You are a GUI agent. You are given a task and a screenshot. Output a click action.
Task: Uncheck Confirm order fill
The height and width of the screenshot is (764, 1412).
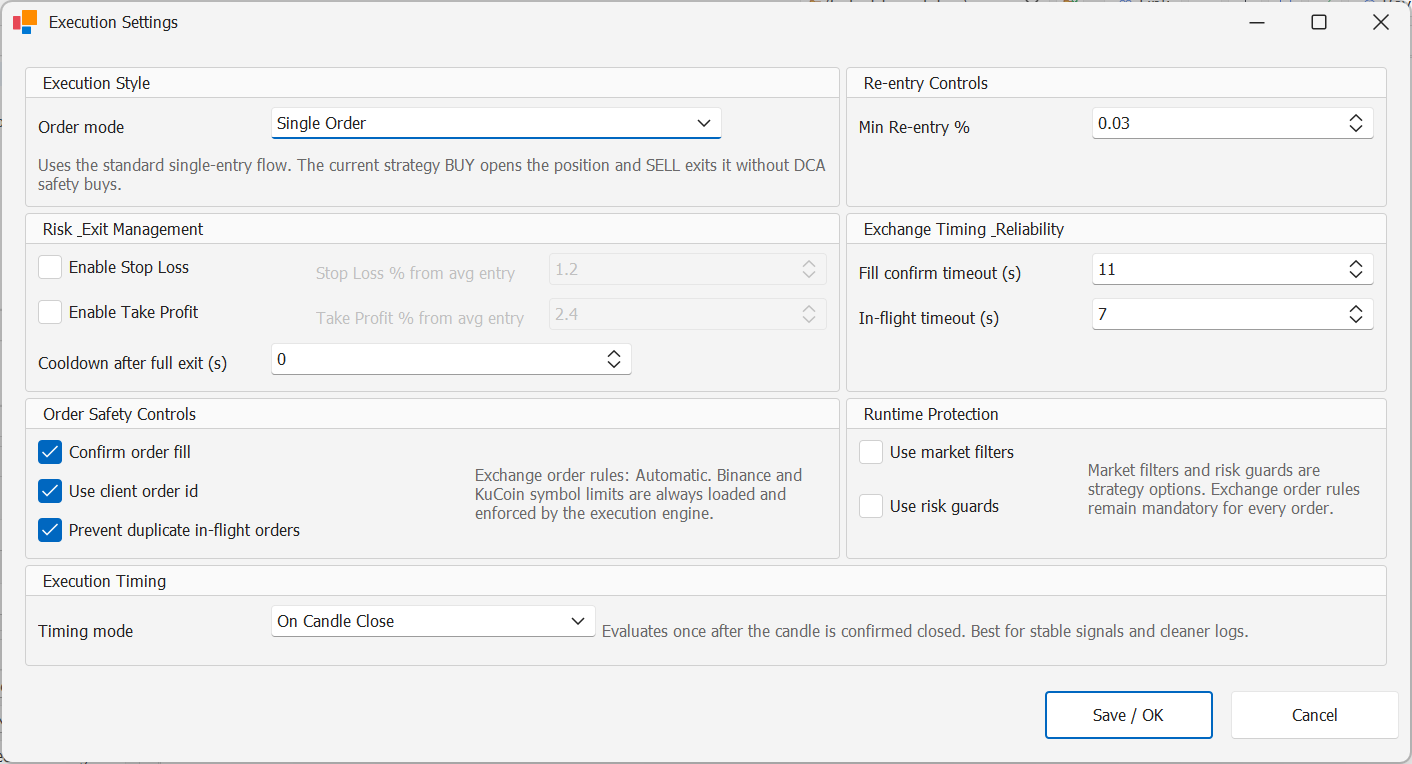pyautogui.click(x=50, y=452)
